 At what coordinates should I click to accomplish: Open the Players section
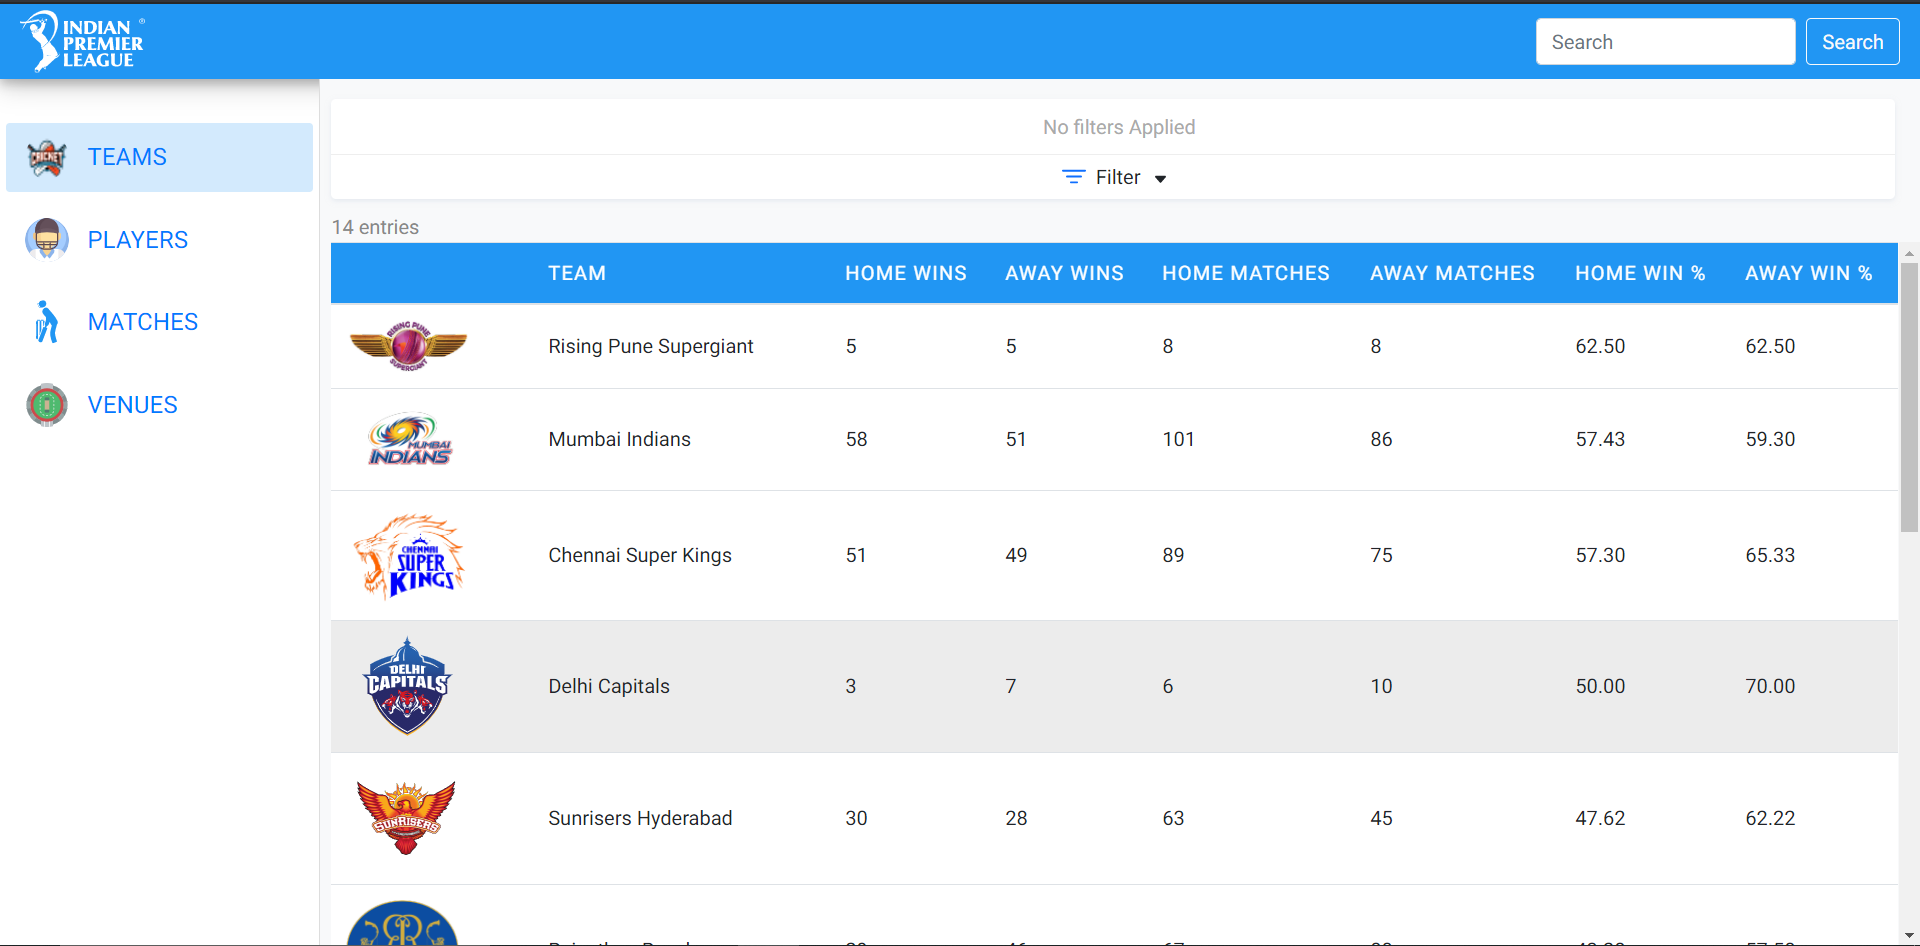tap(159, 240)
